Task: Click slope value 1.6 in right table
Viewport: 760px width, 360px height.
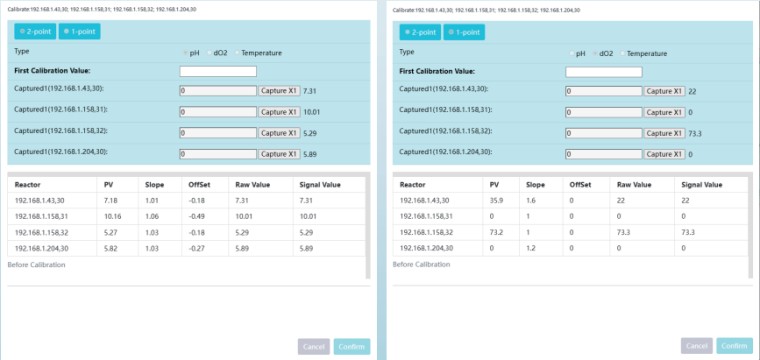Action: click(530, 201)
